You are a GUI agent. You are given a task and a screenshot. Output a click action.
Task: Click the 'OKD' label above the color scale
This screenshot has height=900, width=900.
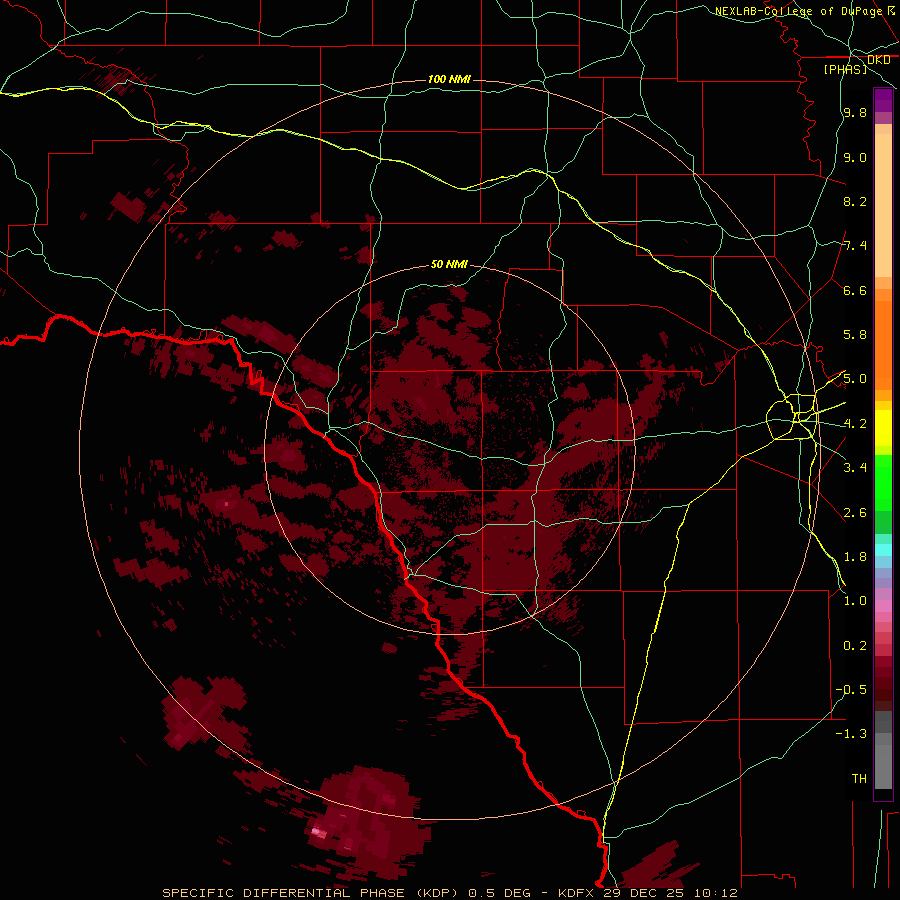click(x=879, y=60)
